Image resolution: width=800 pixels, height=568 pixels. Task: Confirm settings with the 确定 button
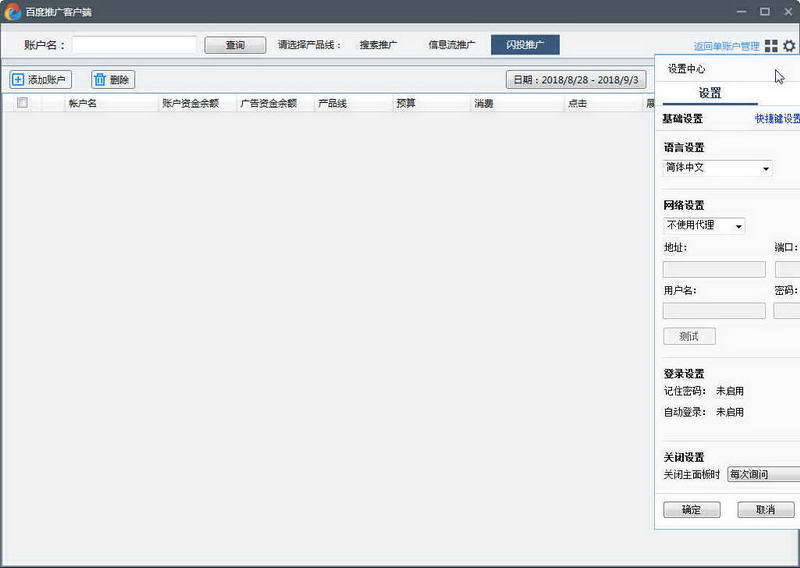click(692, 509)
